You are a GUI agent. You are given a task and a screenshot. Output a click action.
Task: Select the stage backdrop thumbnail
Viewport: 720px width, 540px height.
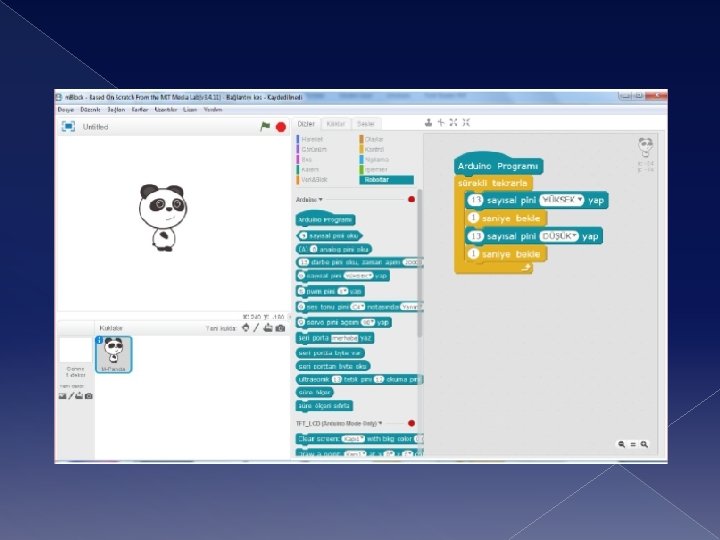pyautogui.click(x=75, y=350)
